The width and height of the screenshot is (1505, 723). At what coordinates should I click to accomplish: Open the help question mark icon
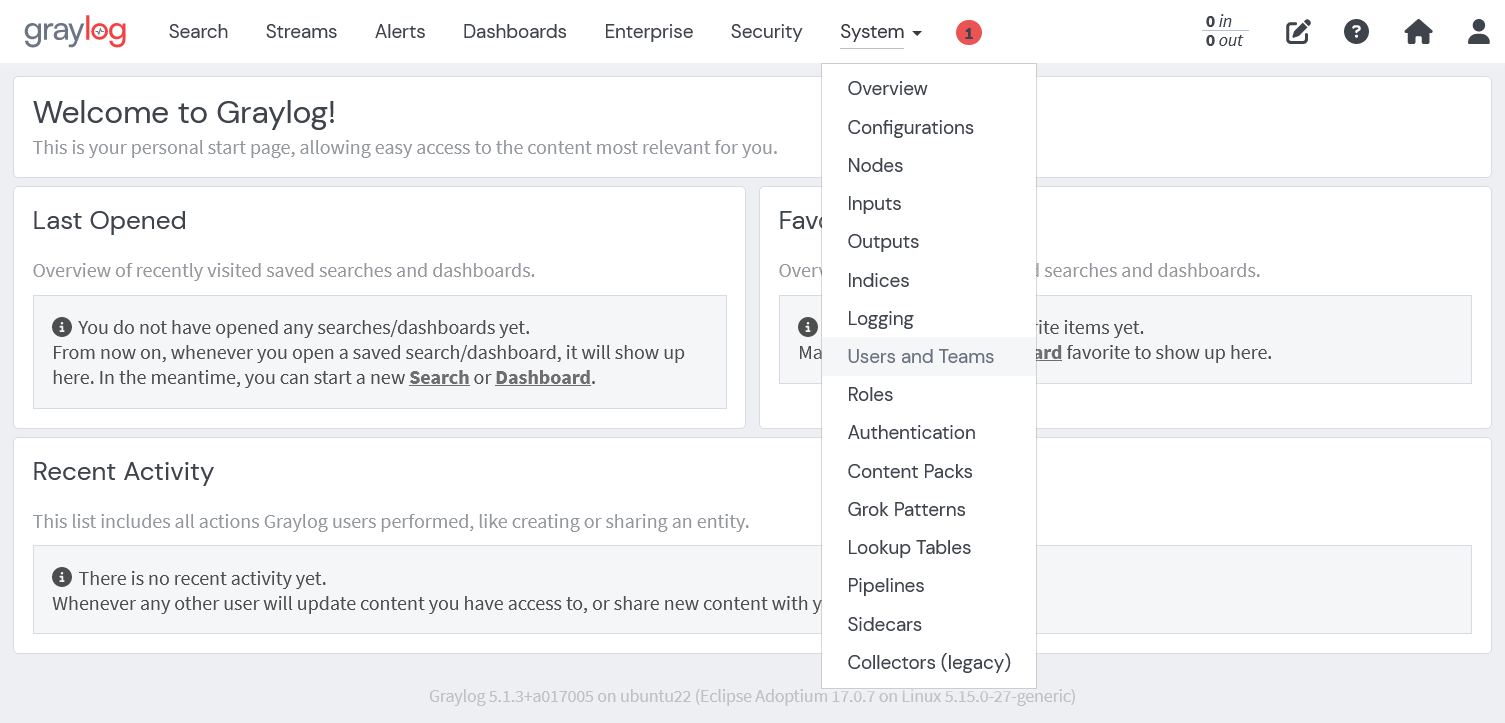(x=1356, y=32)
